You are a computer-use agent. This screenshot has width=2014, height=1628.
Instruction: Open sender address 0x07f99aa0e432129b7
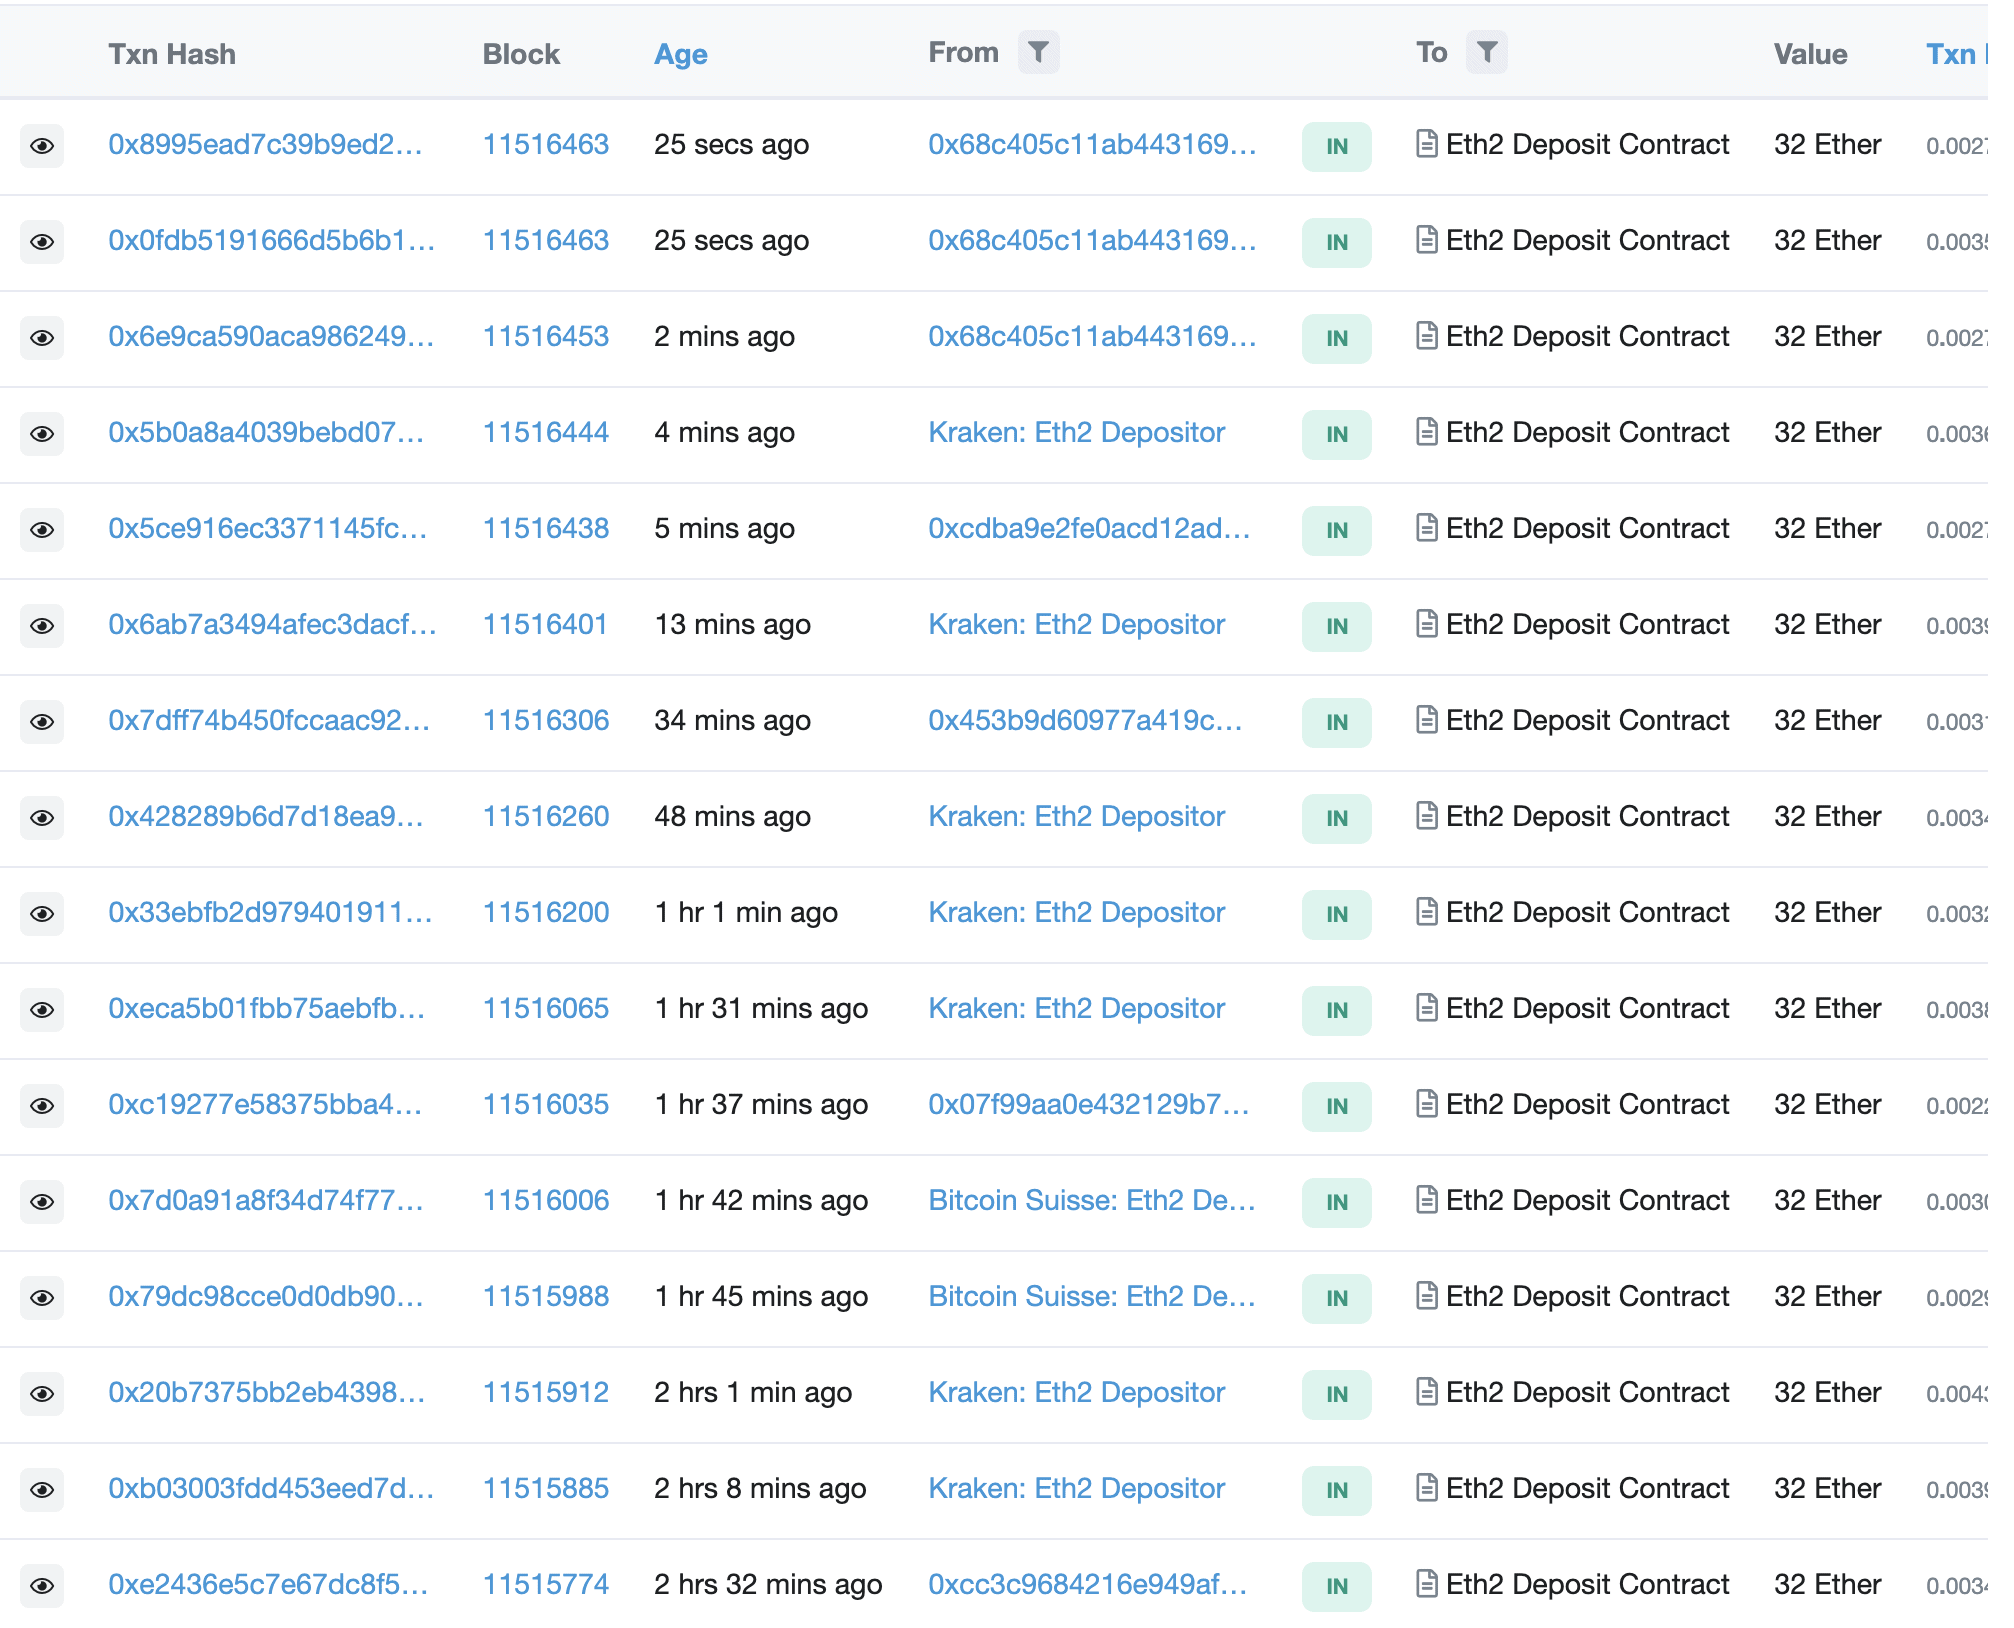(x=1089, y=1105)
